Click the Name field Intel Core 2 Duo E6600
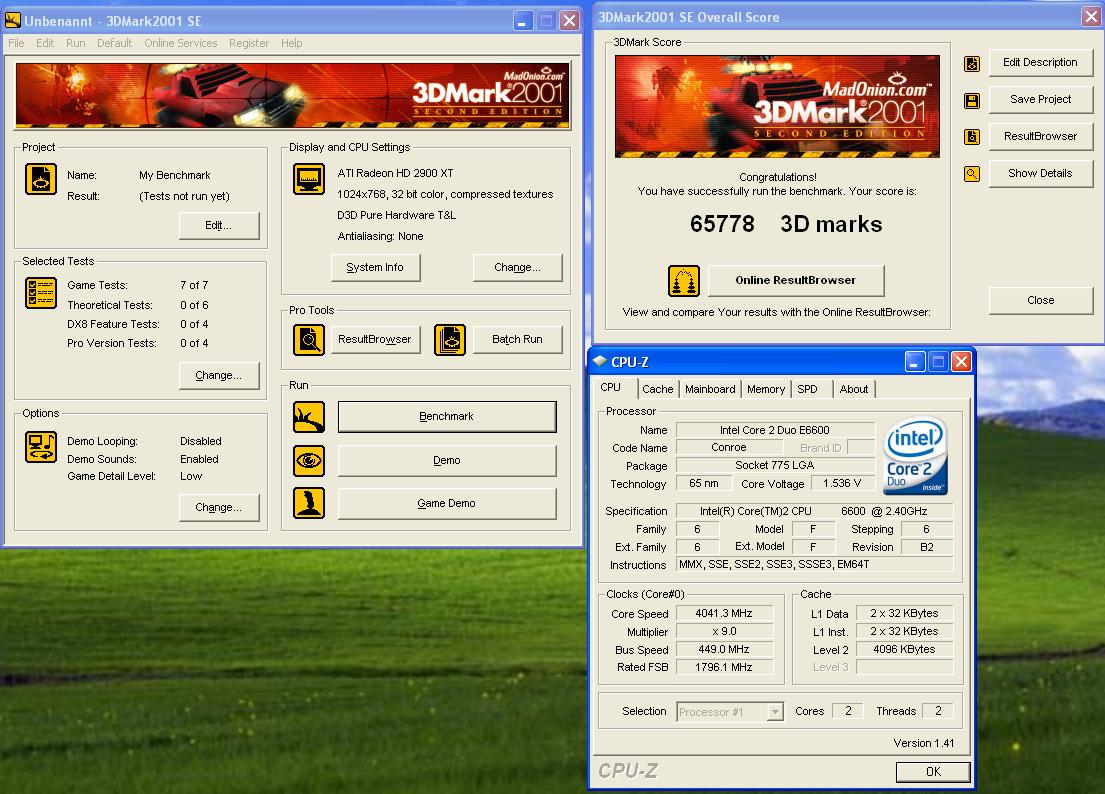 tap(774, 430)
